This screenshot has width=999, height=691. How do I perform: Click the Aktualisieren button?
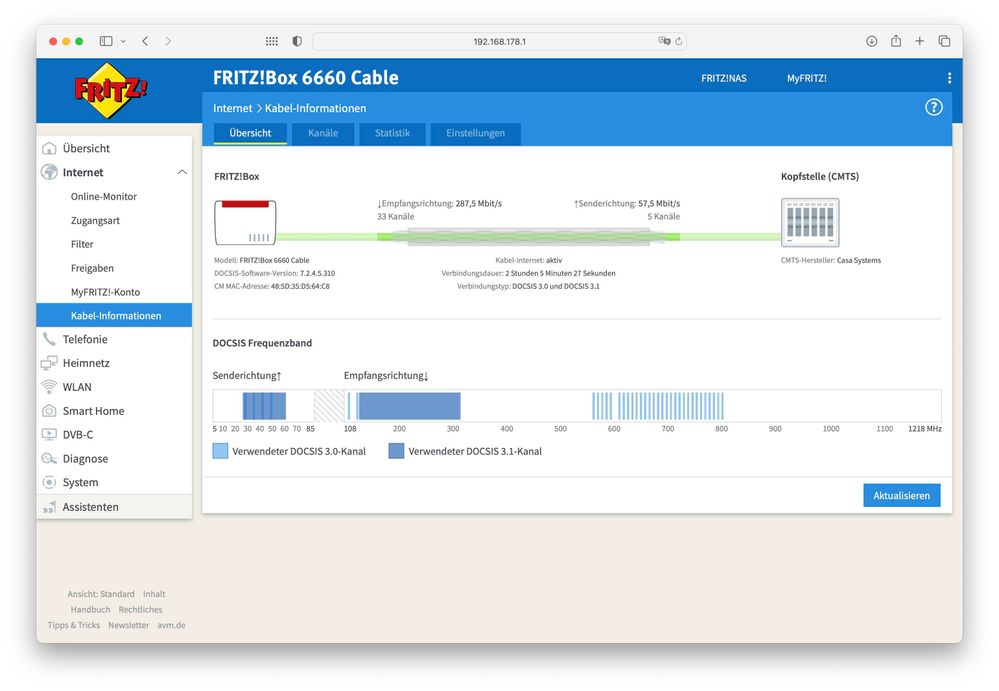902,495
